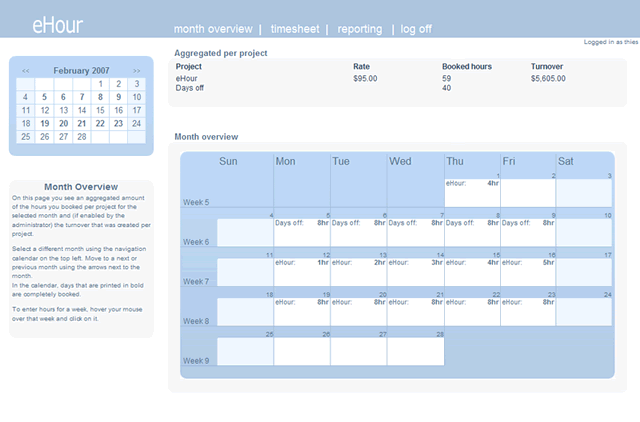Open the month overview menu item
Viewport: 640px width, 422px height.
tap(212, 29)
